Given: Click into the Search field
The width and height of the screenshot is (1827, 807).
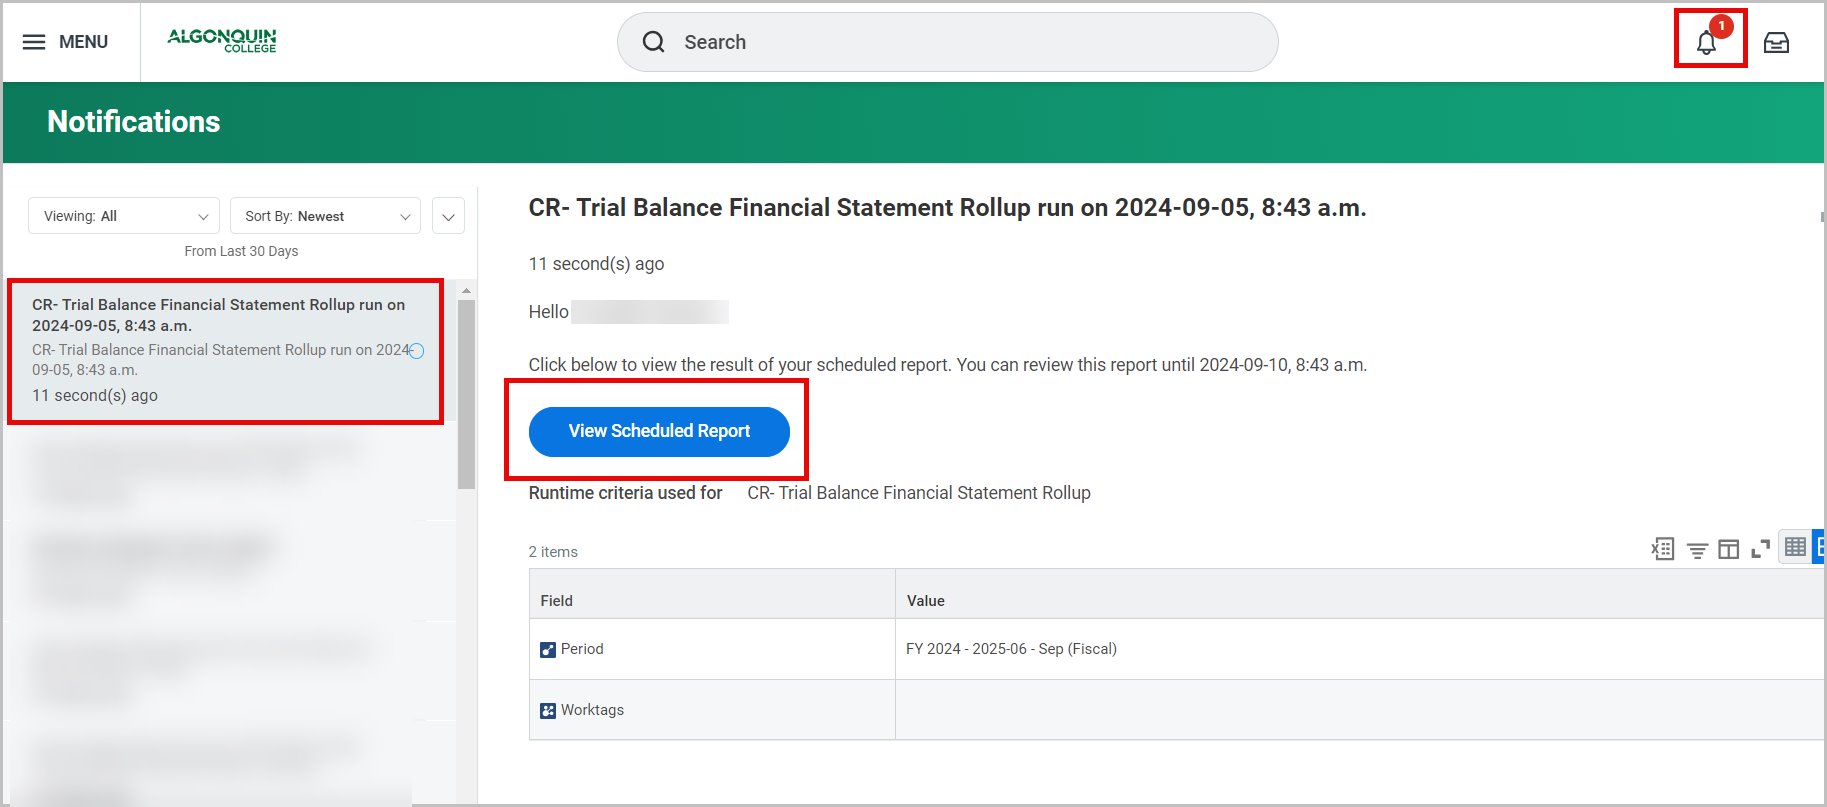Looking at the screenshot, I should click(x=960, y=42).
